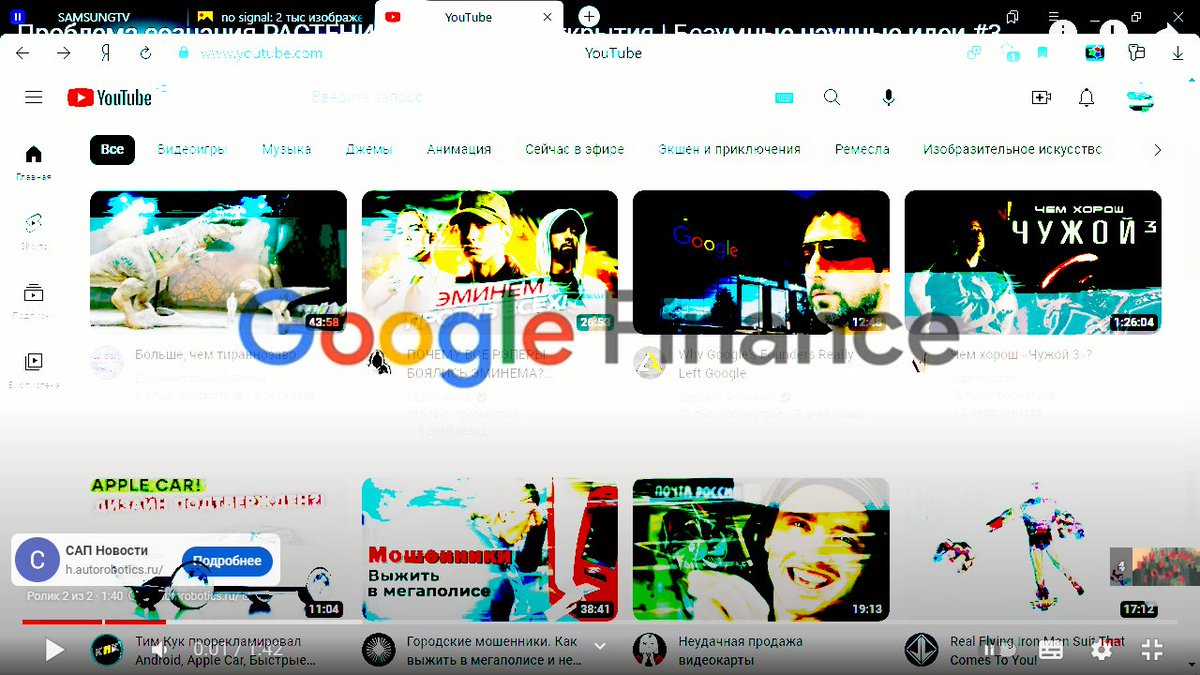Open the h.autorobotics.ru/ ad link
The image size is (1200, 675).
click(x=114, y=569)
